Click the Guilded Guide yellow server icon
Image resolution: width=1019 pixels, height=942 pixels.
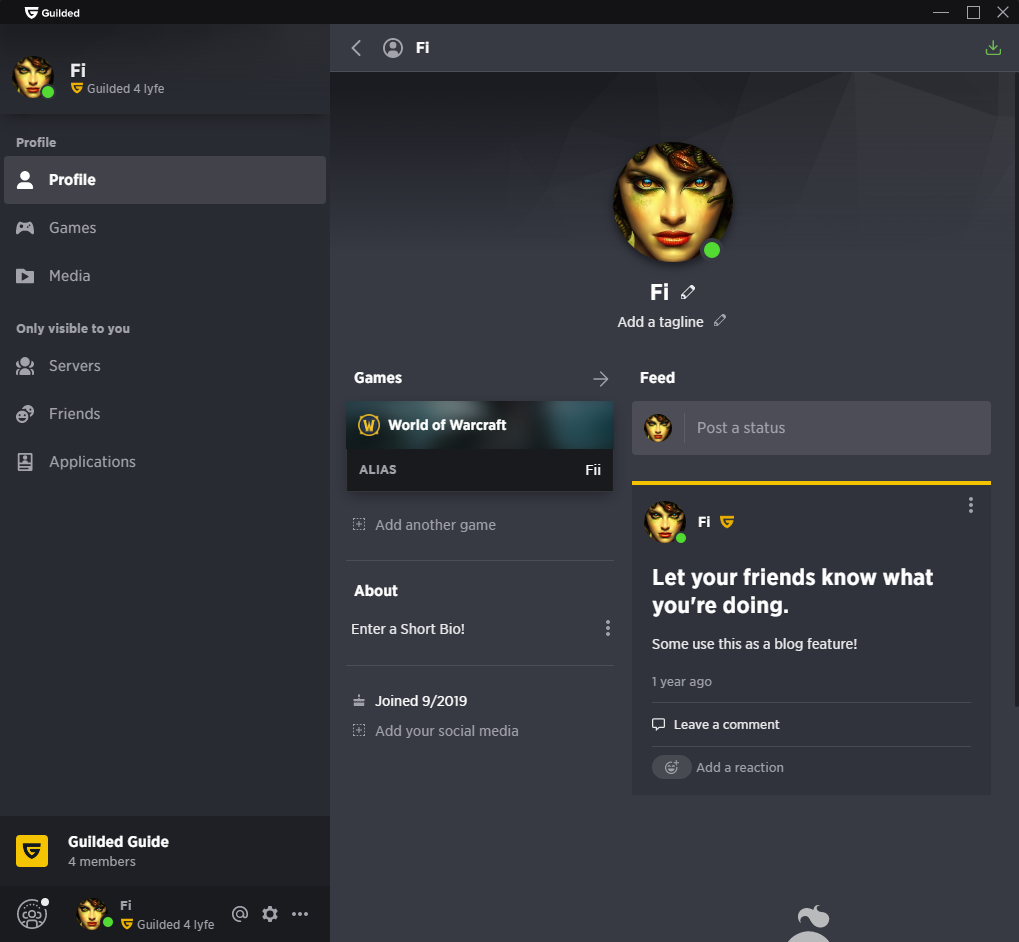point(32,850)
